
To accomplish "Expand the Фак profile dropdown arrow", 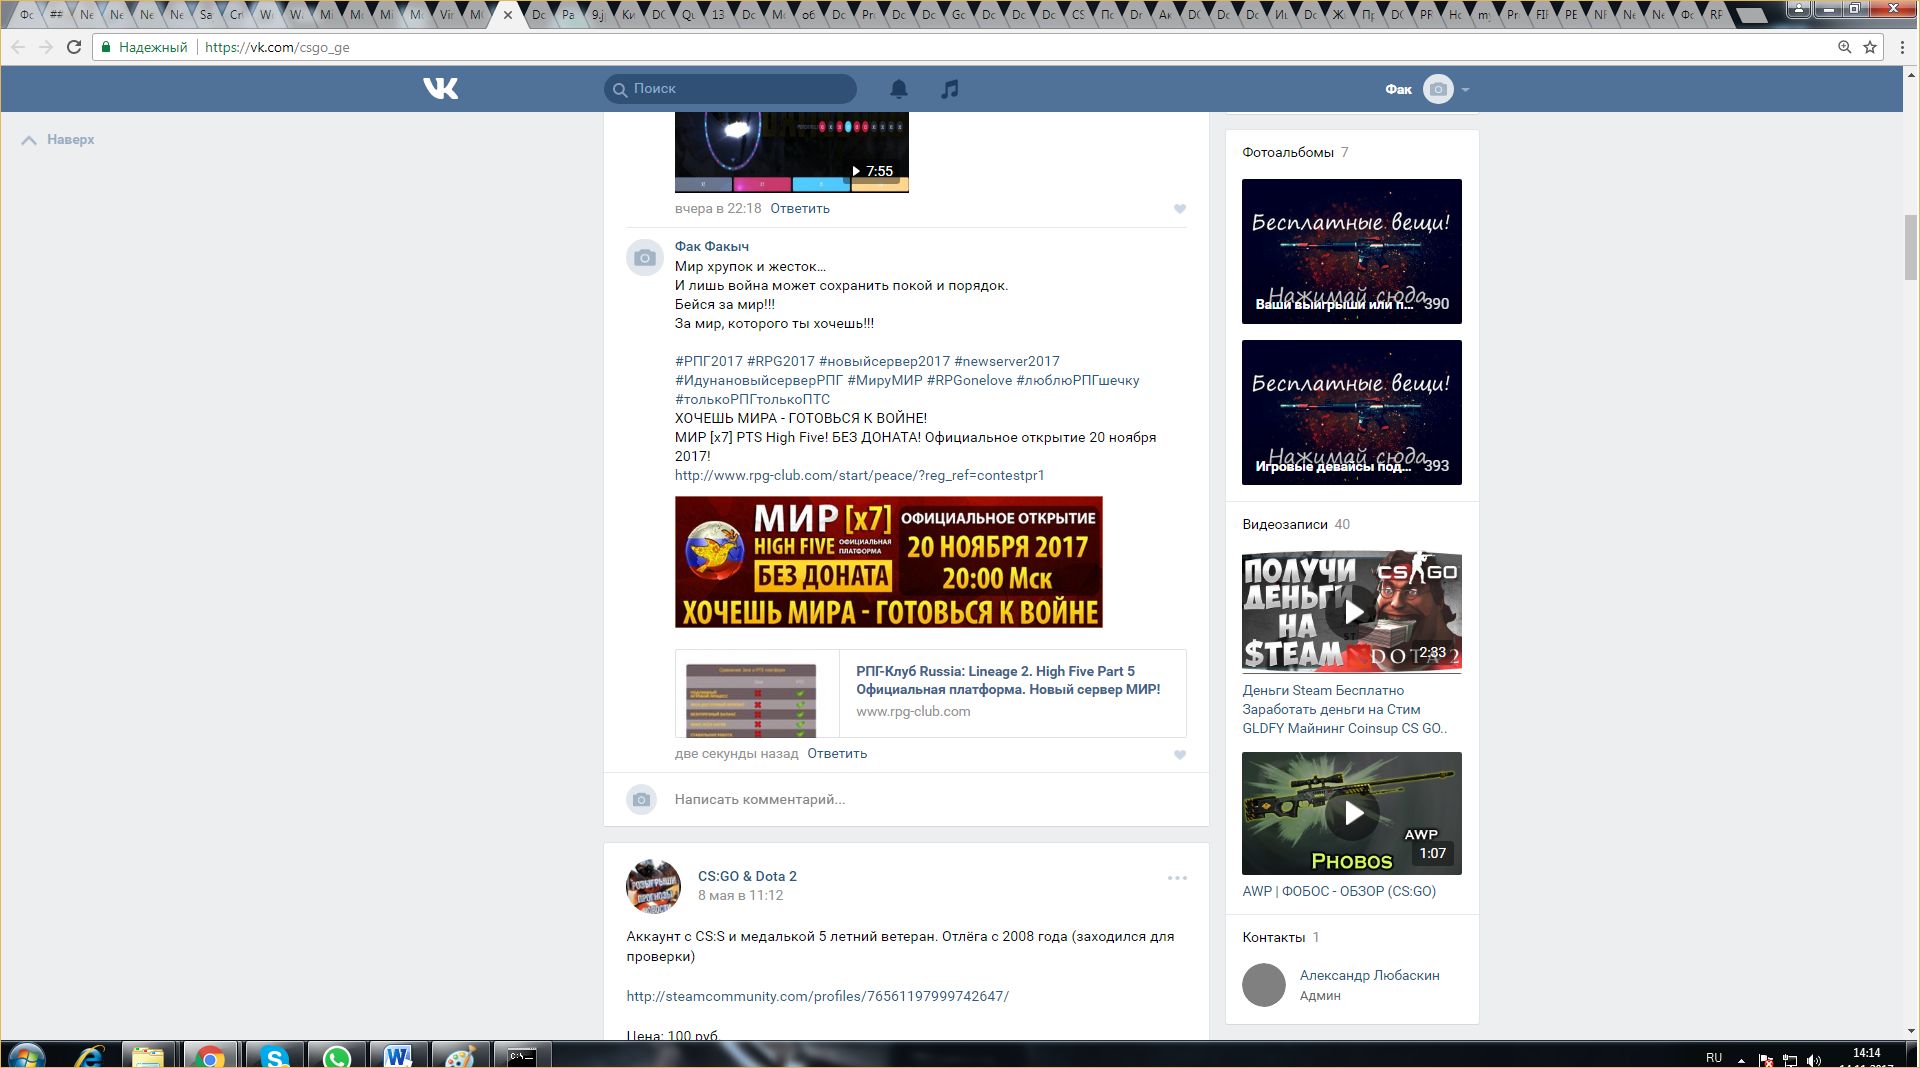I will point(1465,90).
